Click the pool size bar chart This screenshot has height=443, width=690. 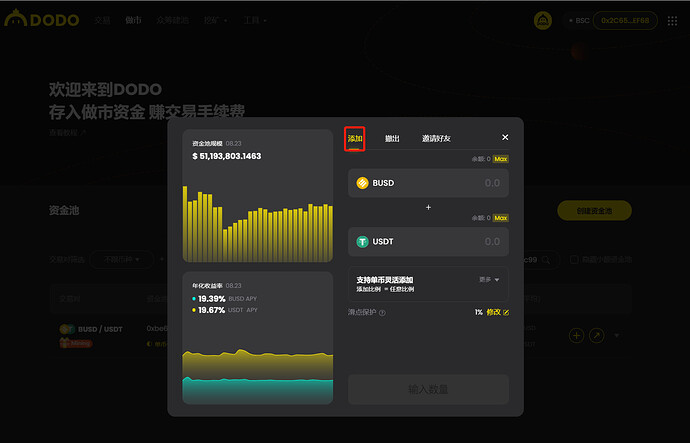(258, 224)
